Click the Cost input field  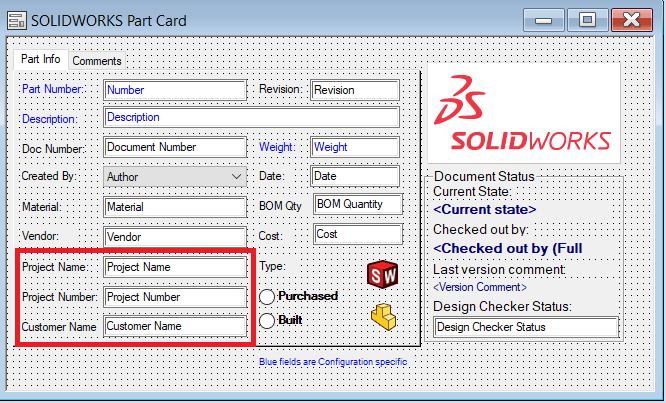pyautogui.click(x=358, y=234)
